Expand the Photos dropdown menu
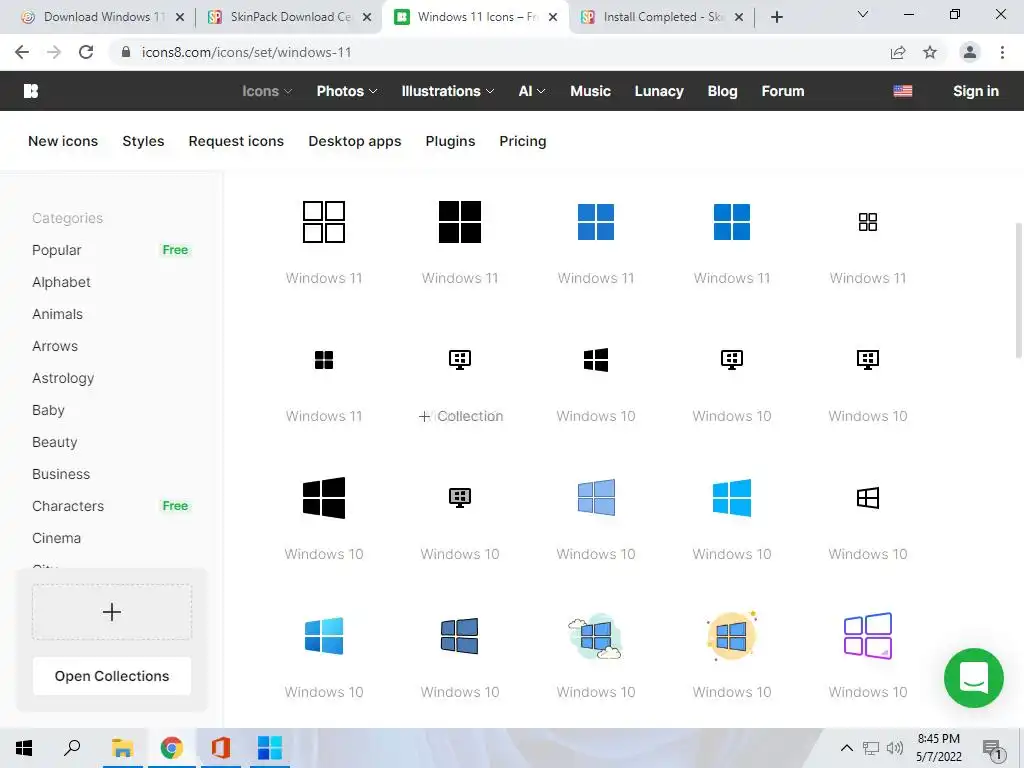 point(347,91)
